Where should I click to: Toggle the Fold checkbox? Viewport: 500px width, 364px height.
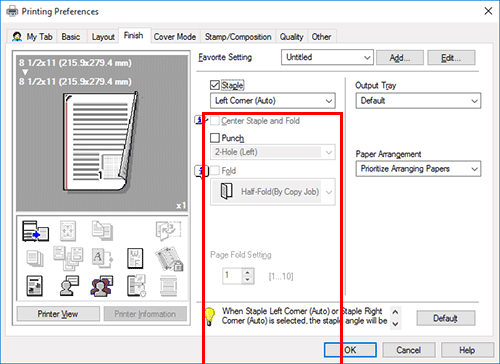pyautogui.click(x=215, y=171)
